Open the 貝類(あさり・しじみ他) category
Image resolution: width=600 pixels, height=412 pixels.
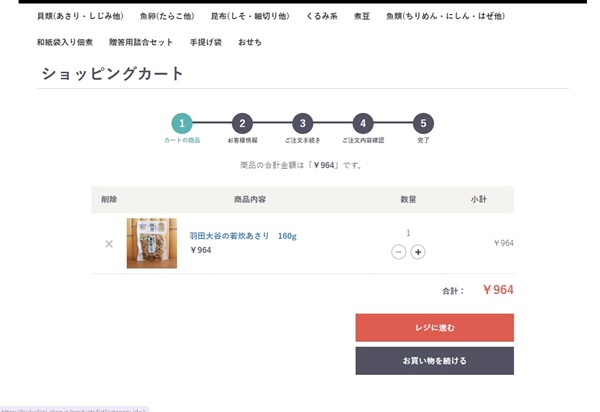(80, 16)
